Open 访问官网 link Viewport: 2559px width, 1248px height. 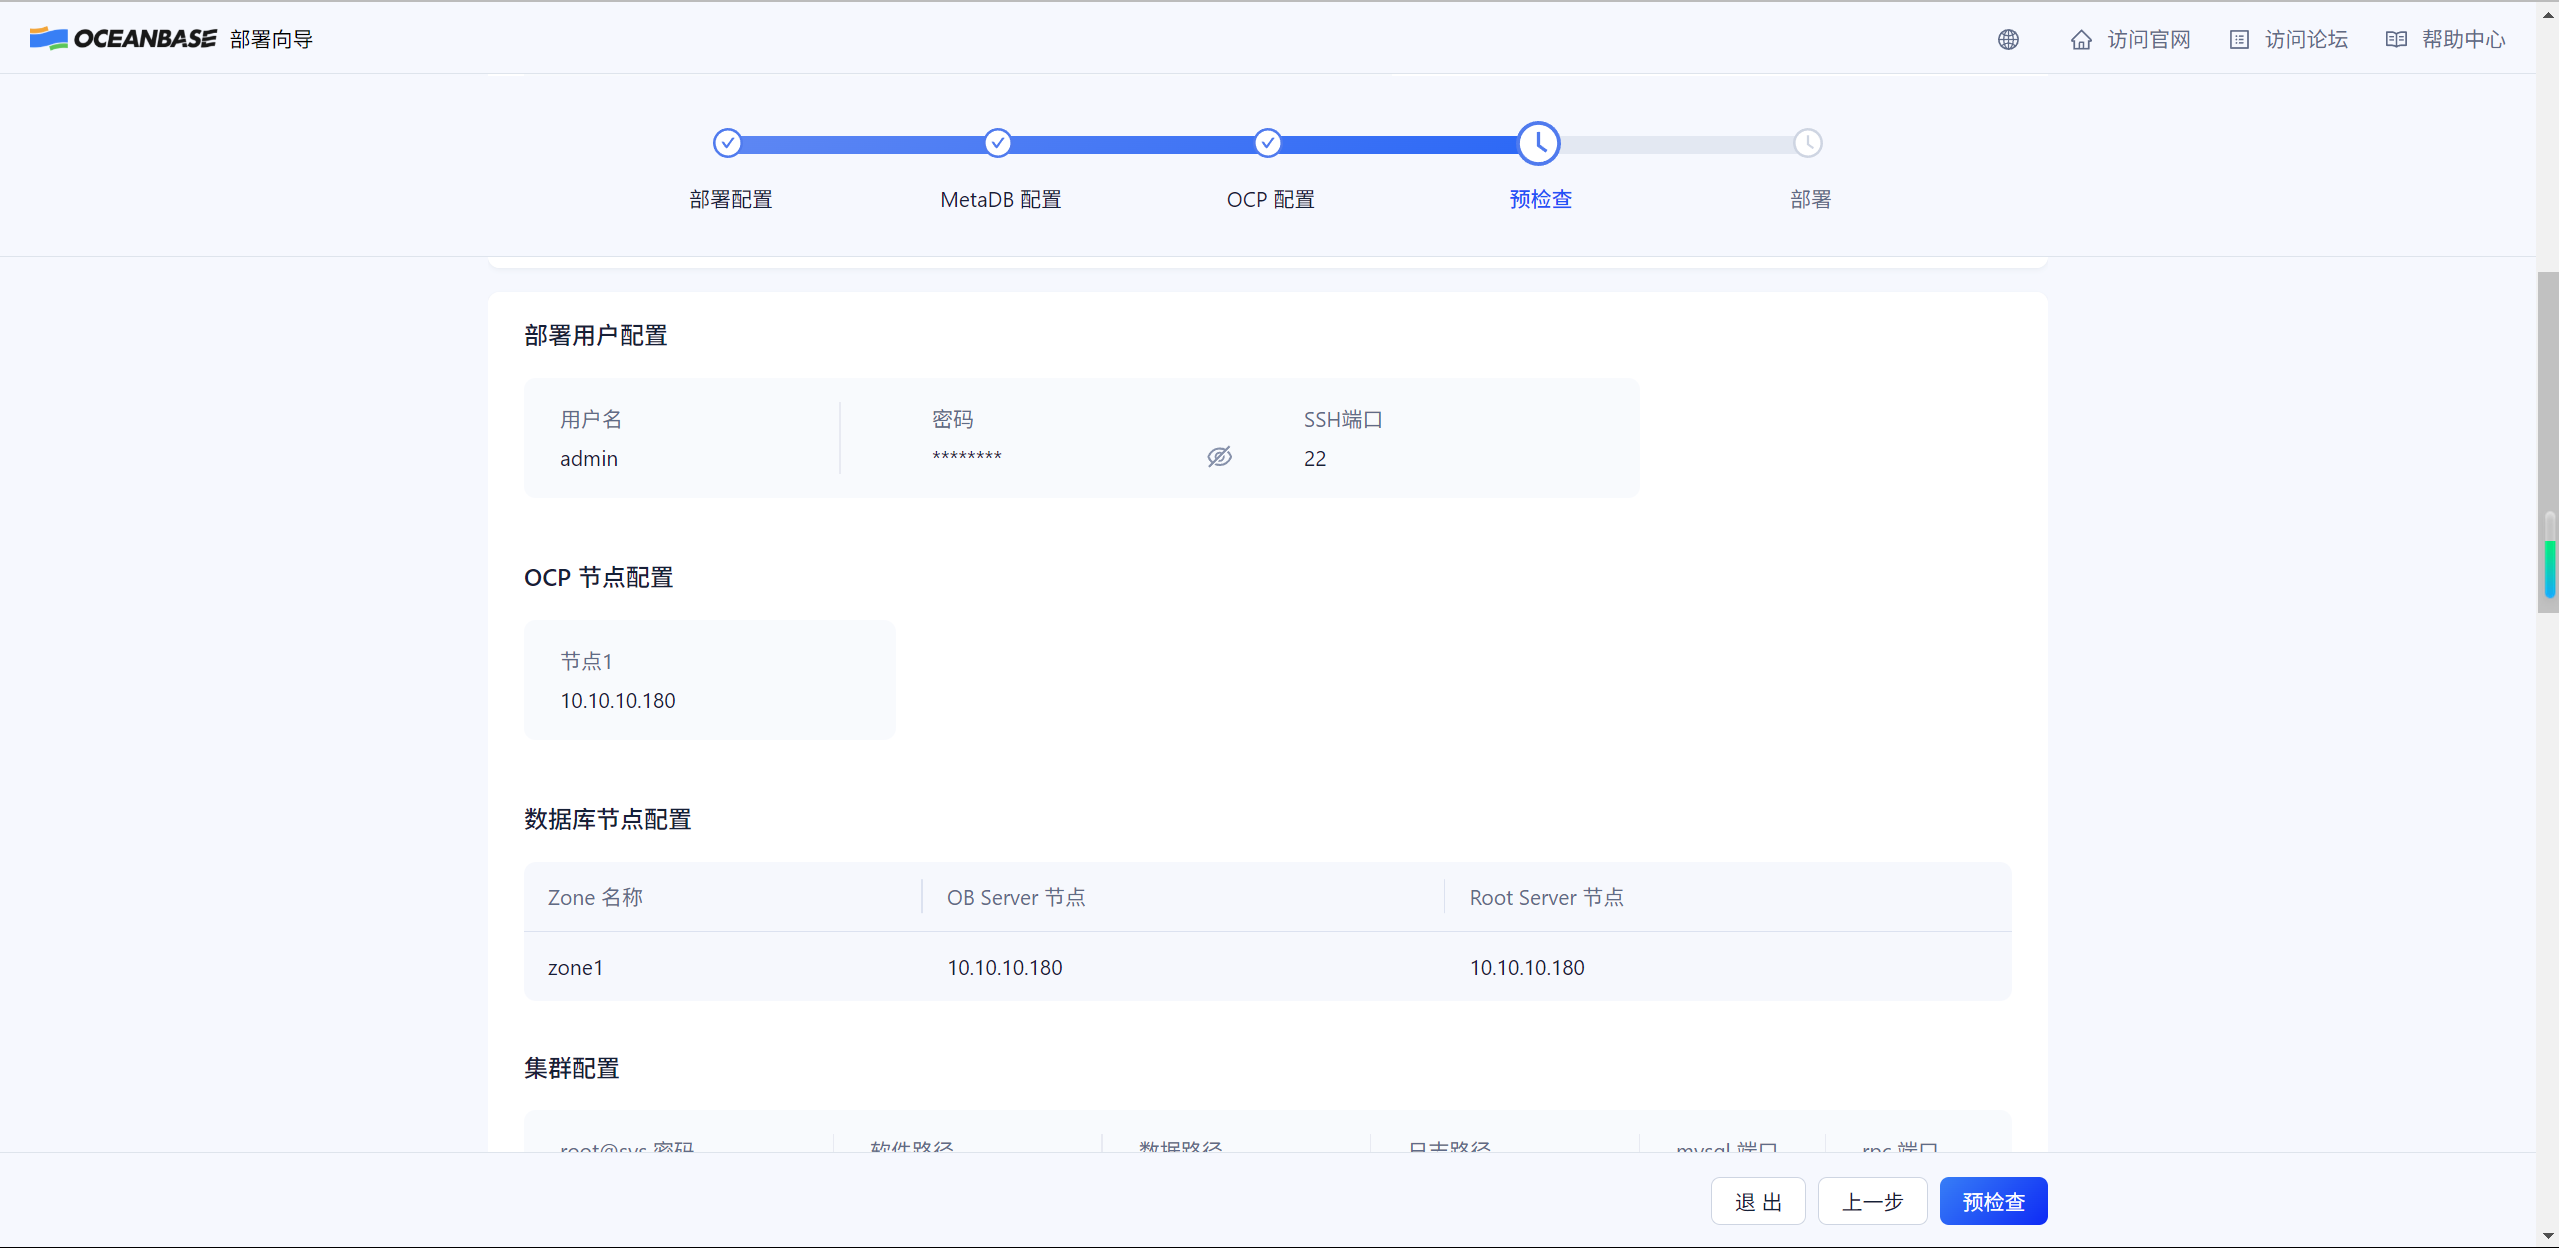coord(2148,40)
